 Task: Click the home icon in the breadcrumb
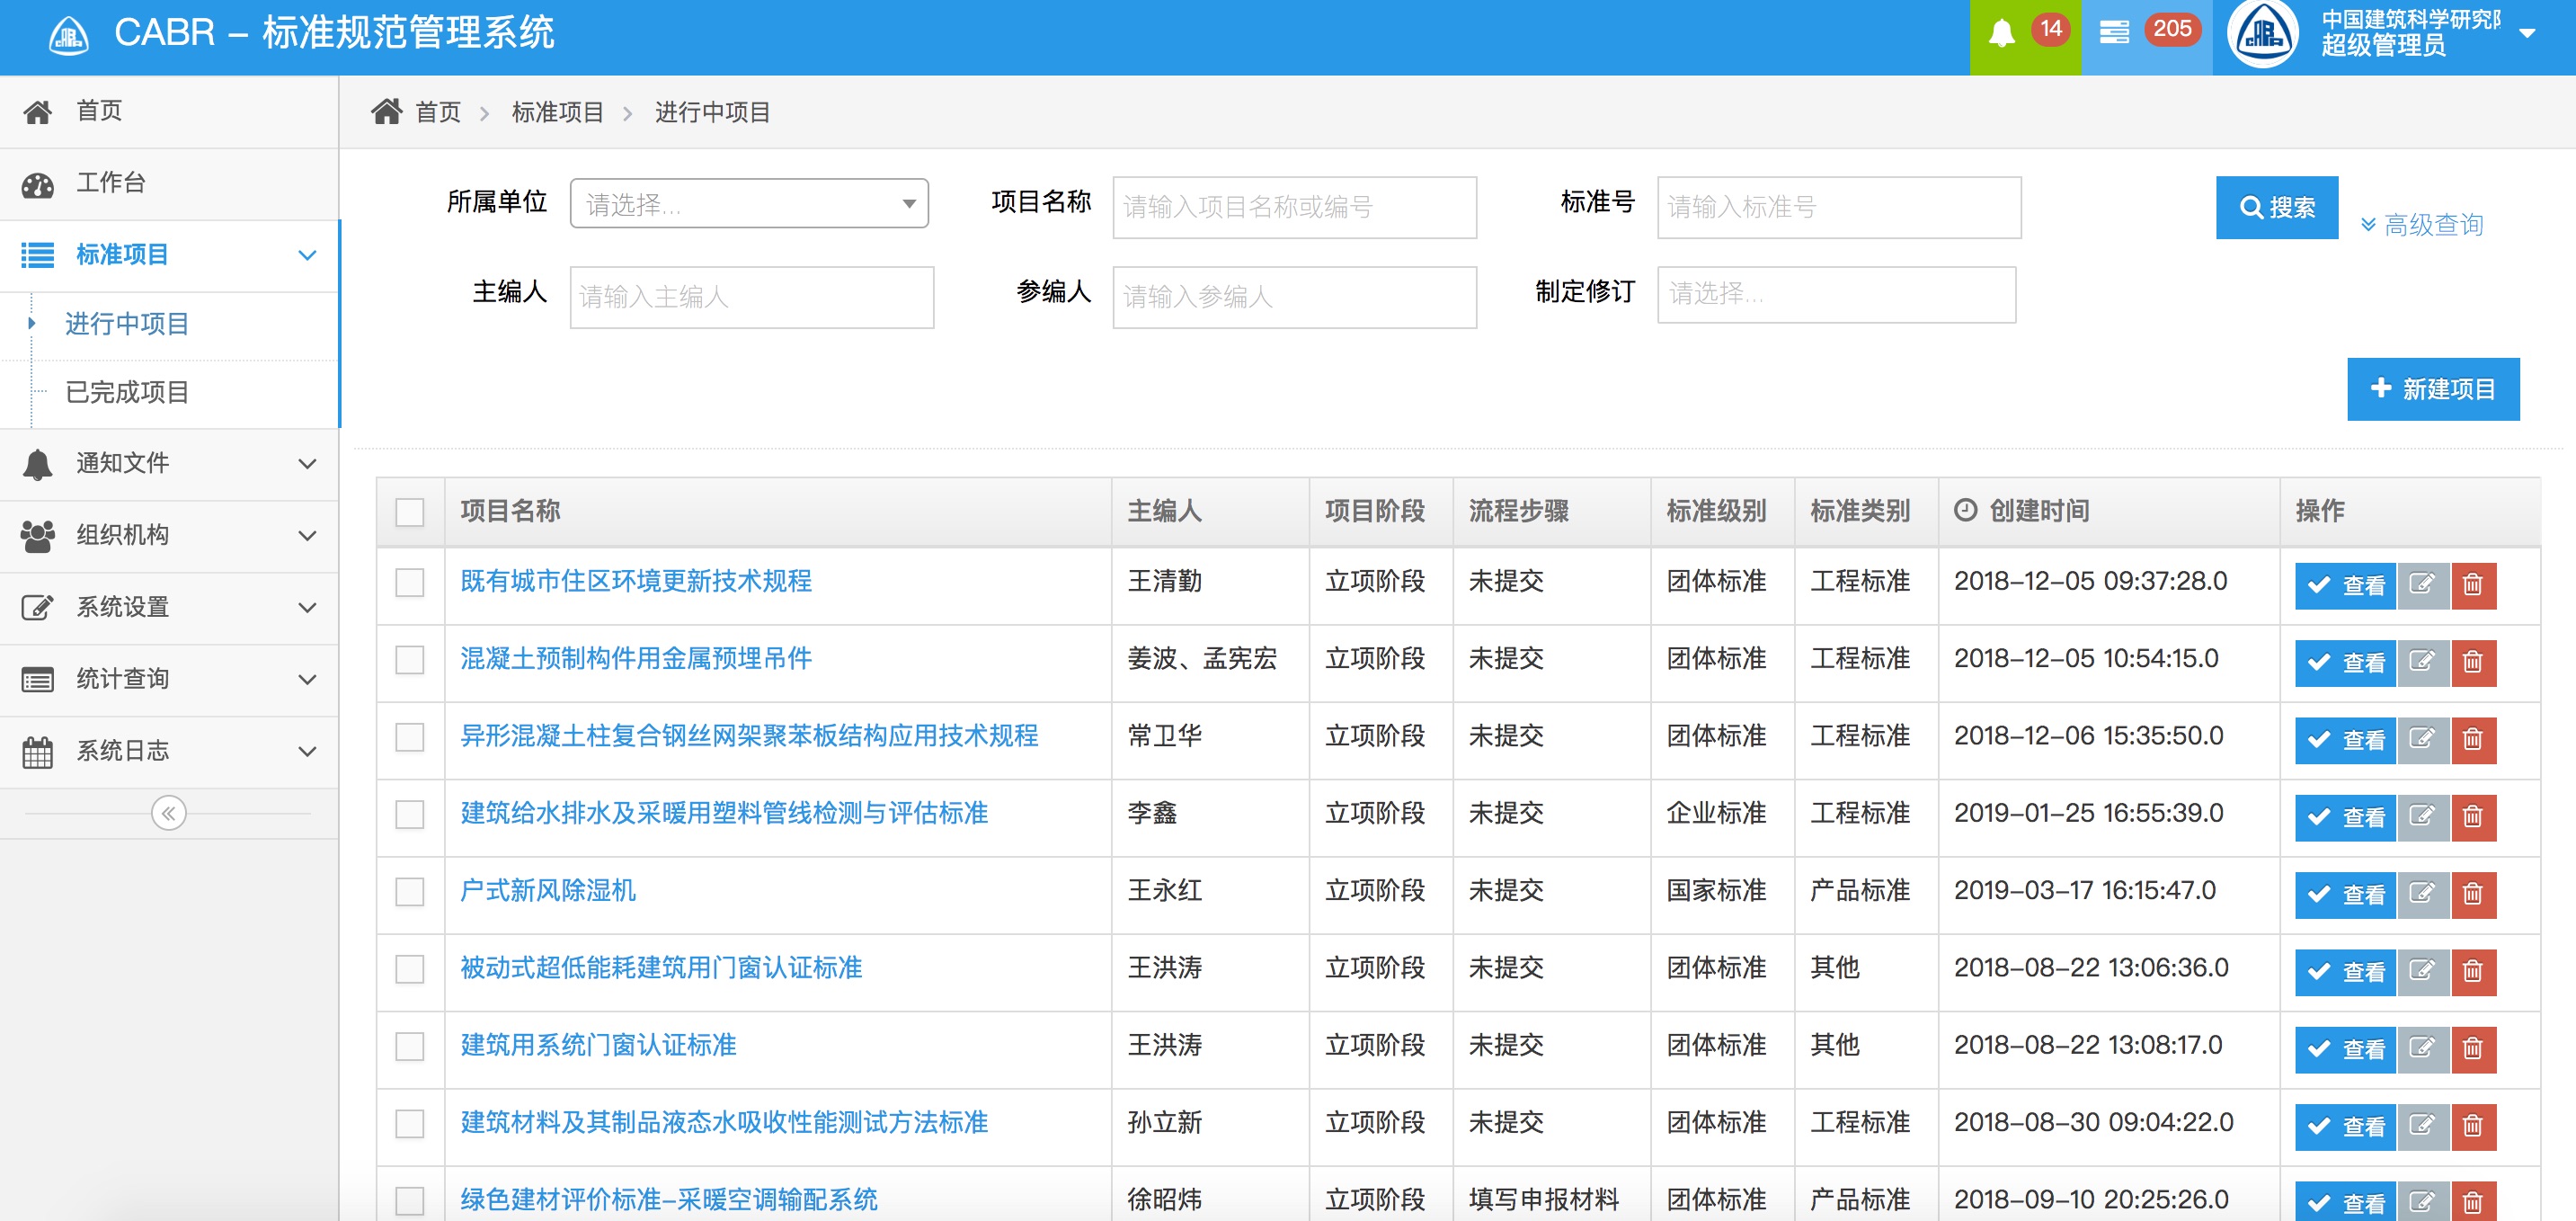click(x=386, y=111)
